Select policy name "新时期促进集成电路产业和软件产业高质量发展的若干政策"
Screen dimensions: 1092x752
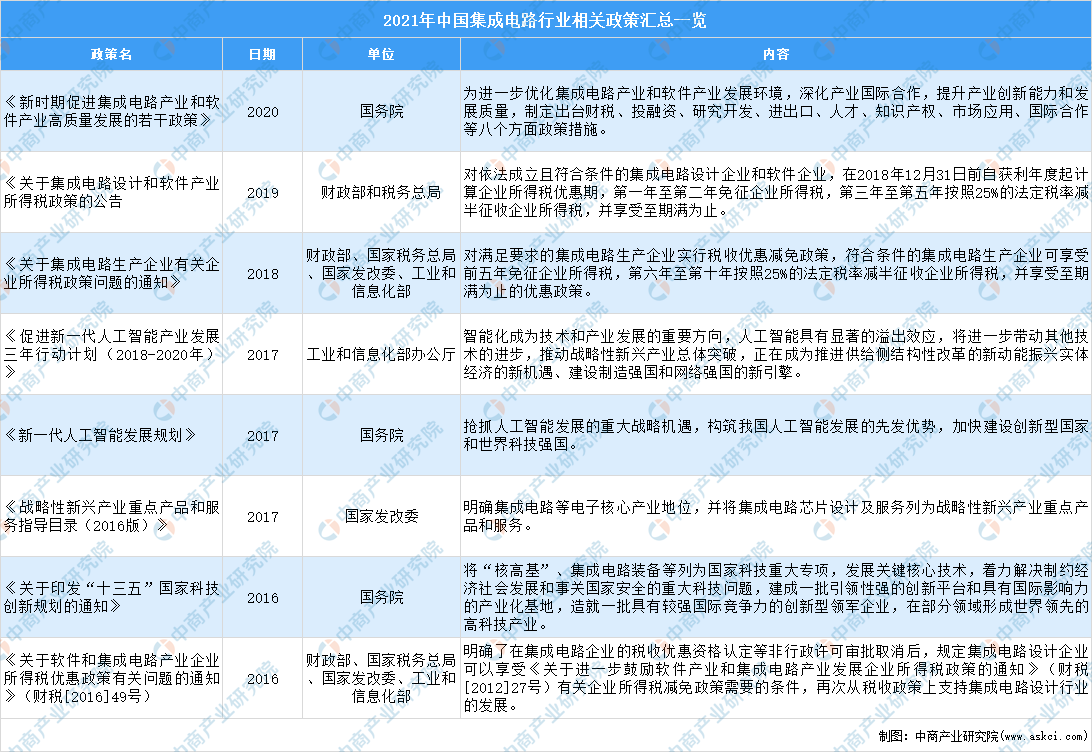pos(111,111)
